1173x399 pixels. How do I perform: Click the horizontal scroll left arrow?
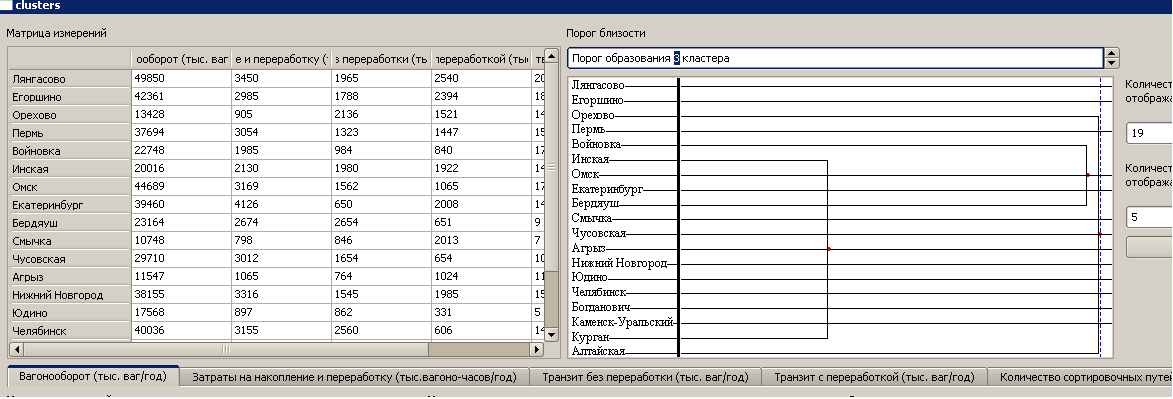(x=16, y=350)
